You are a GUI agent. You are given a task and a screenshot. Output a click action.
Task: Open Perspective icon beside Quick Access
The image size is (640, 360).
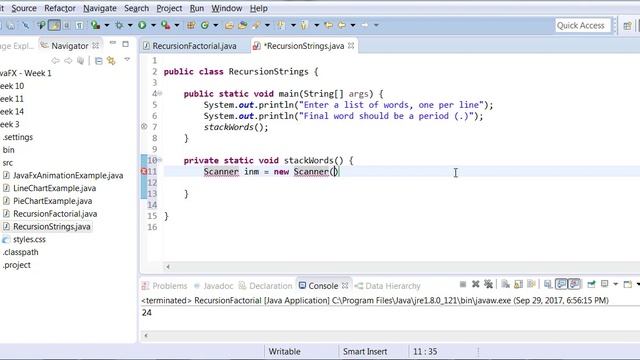tap(627, 26)
